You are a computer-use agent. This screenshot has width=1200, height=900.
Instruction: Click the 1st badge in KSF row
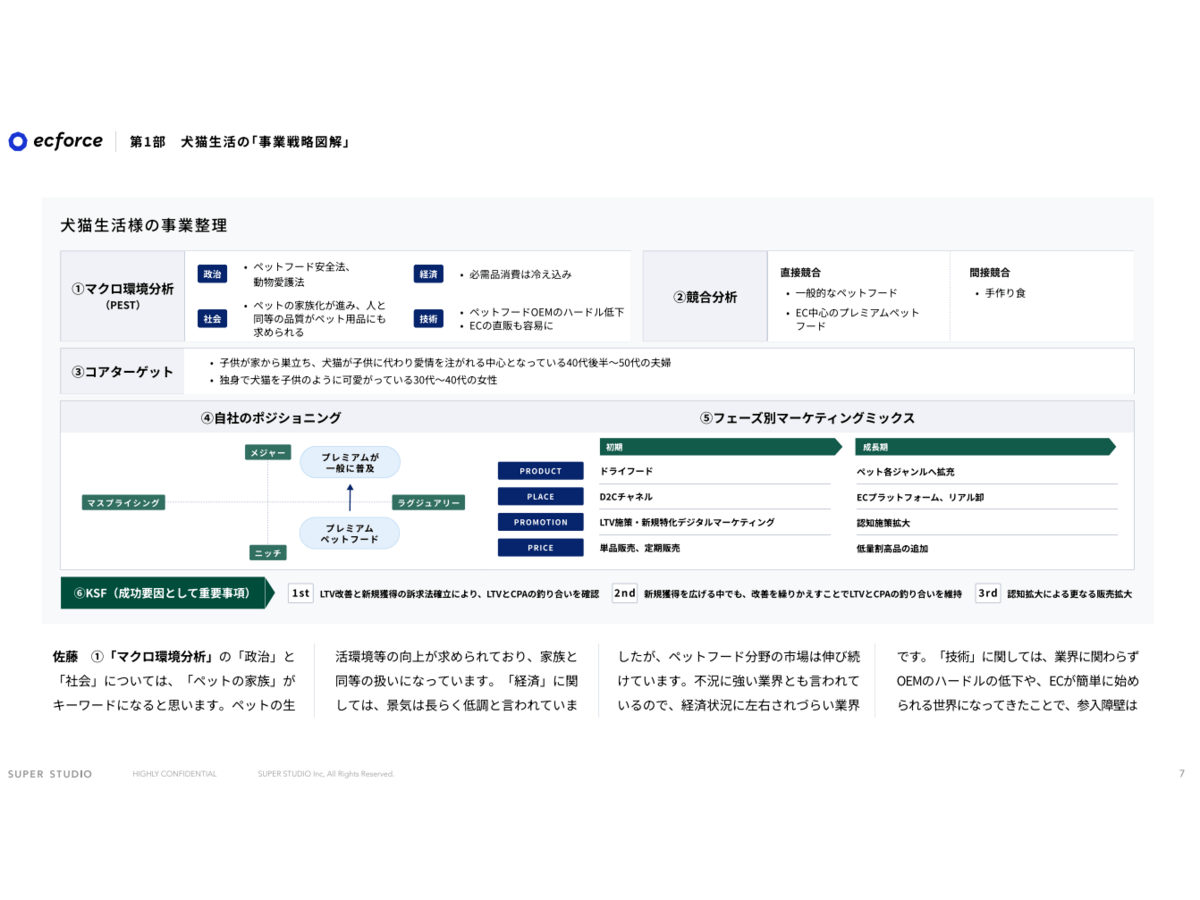click(300, 593)
